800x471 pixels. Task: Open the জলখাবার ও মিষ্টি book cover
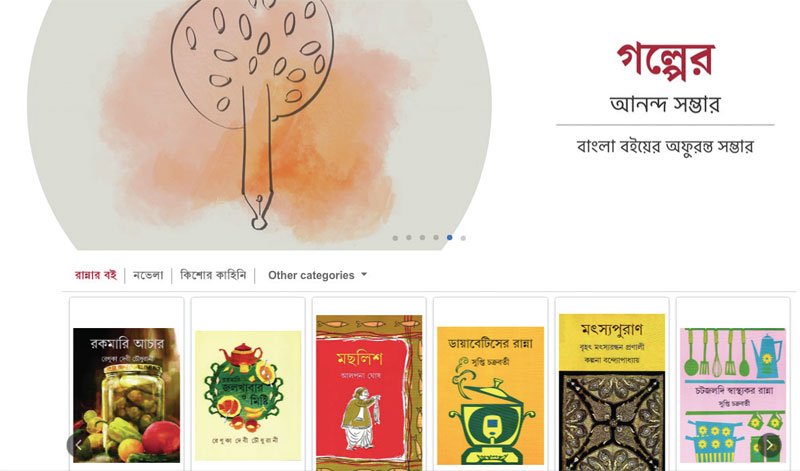click(248, 395)
